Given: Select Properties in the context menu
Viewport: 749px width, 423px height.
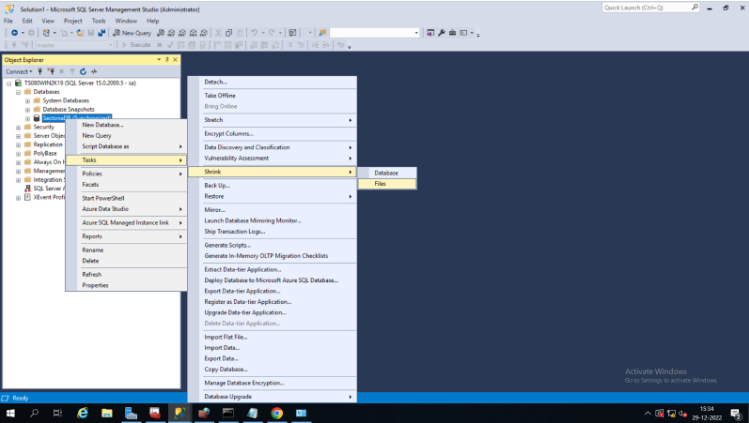Looking at the screenshot, I should point(95,285).
